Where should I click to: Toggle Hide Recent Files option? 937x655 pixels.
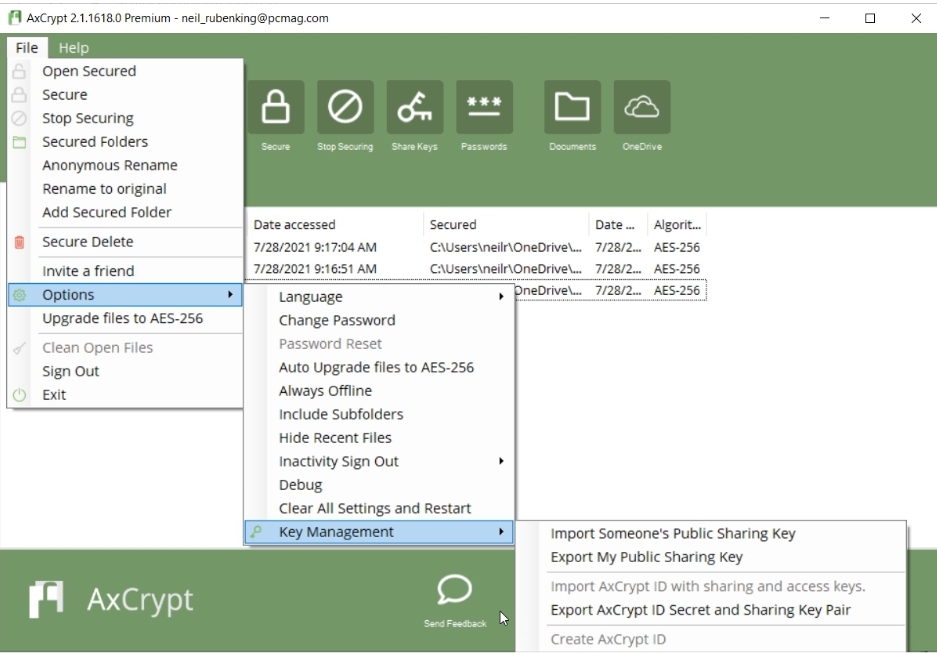point(335,438)
